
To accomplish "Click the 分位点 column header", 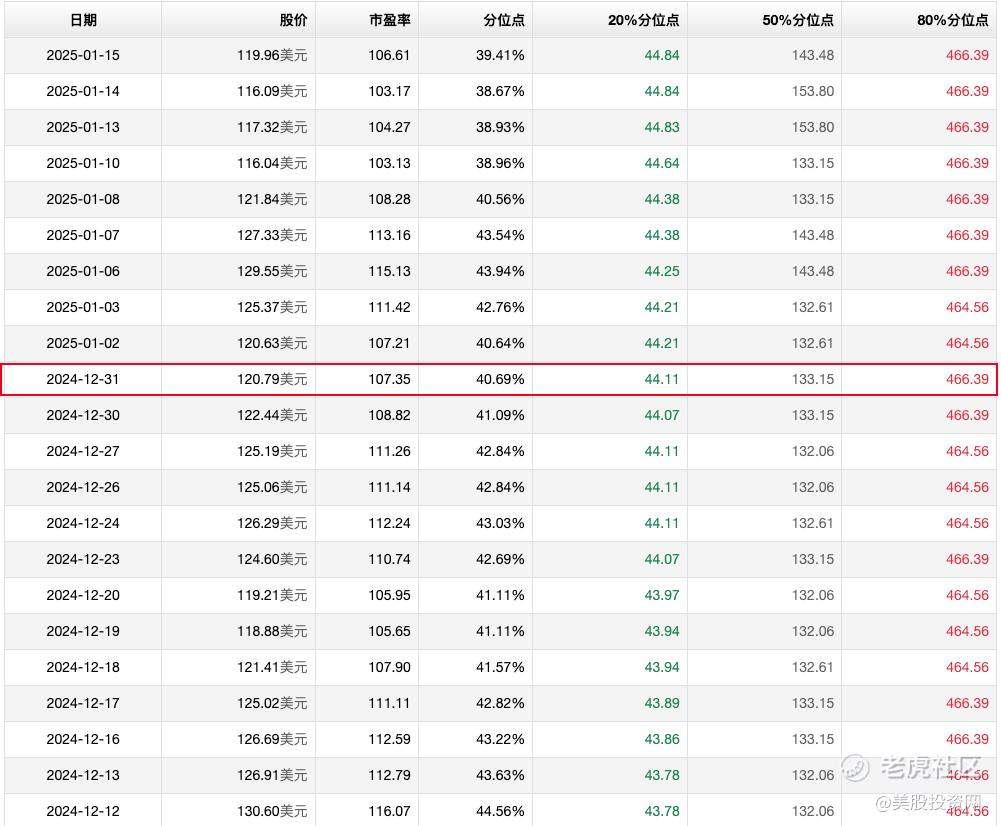I will (x=504, y=20).
